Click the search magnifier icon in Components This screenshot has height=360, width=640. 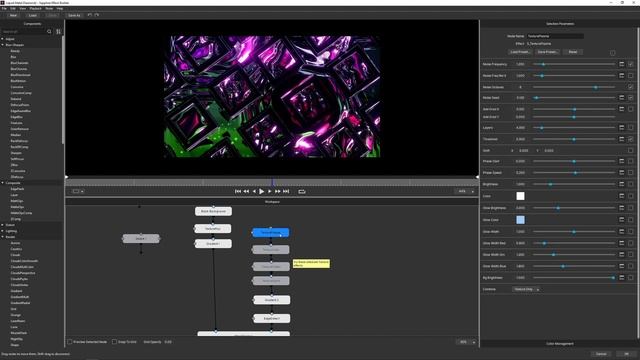[x=49, y=31]
